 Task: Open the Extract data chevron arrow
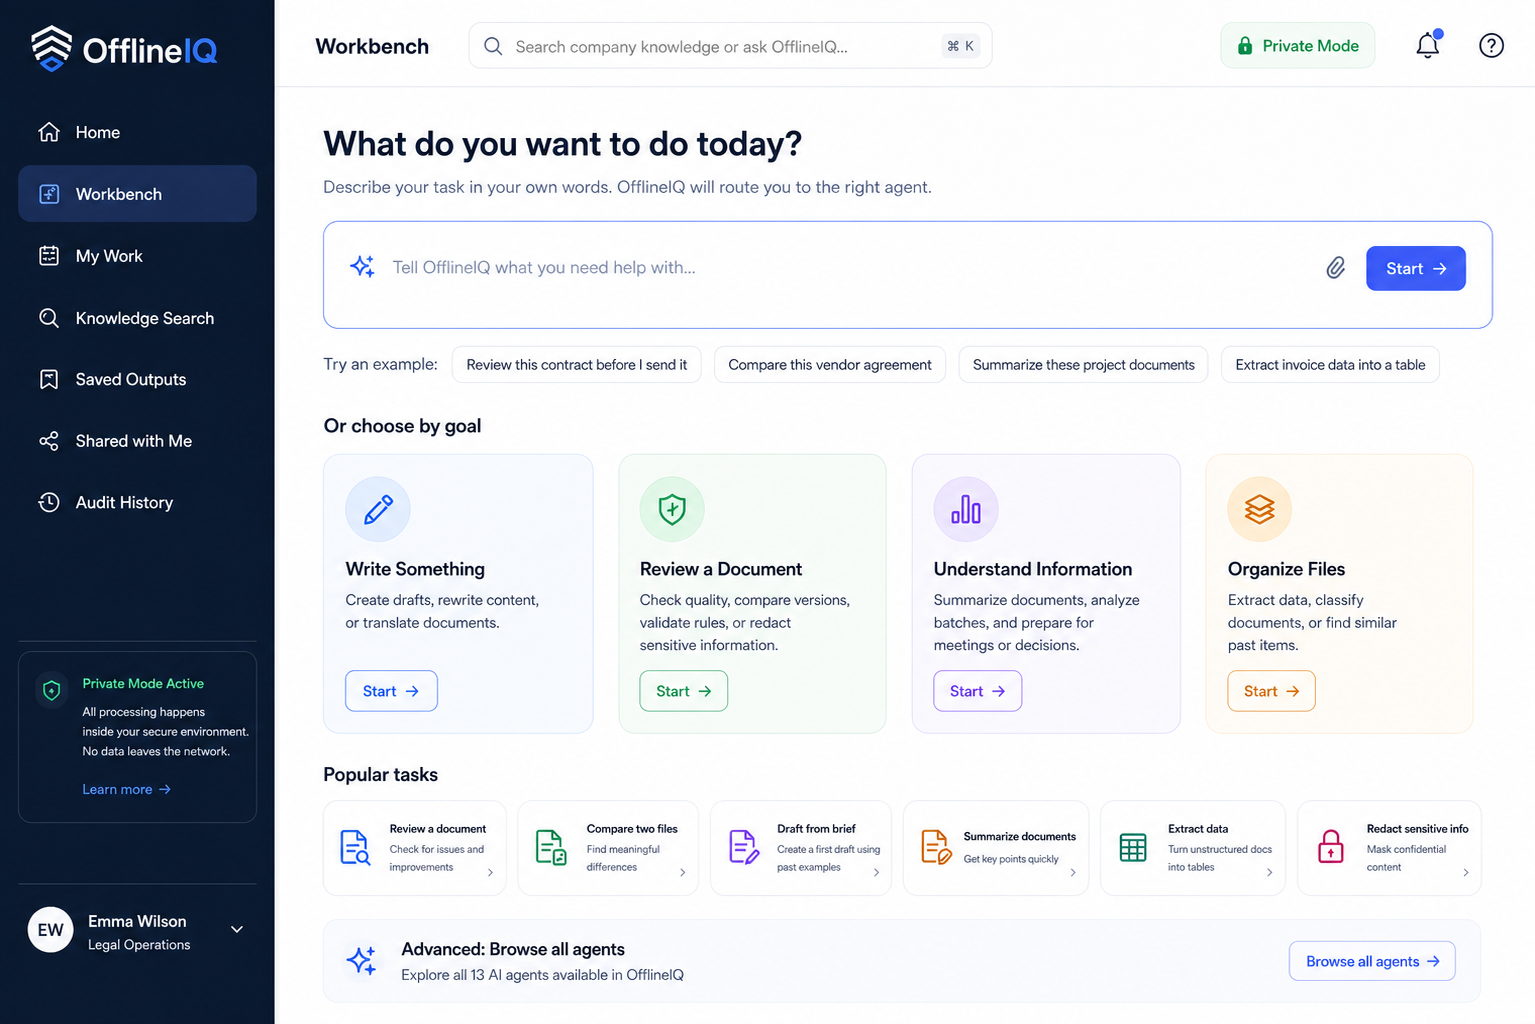[x=1270, y=872]
